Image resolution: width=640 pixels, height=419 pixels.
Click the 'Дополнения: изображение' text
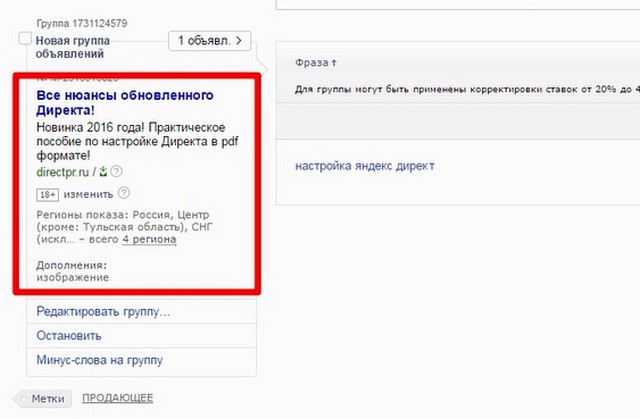point(72,271)
